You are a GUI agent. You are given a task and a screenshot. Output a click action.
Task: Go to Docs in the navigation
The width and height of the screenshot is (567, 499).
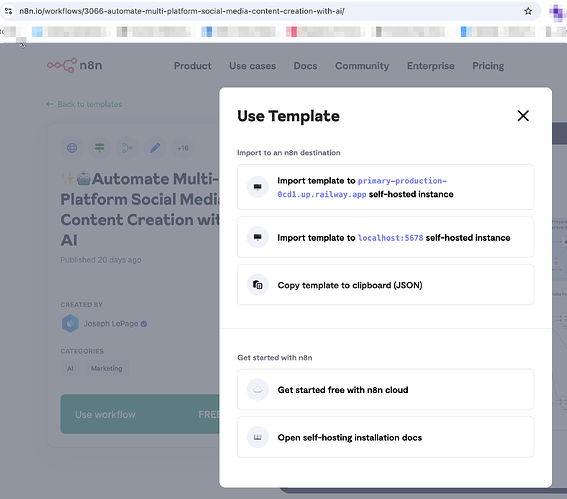point(305,66)
